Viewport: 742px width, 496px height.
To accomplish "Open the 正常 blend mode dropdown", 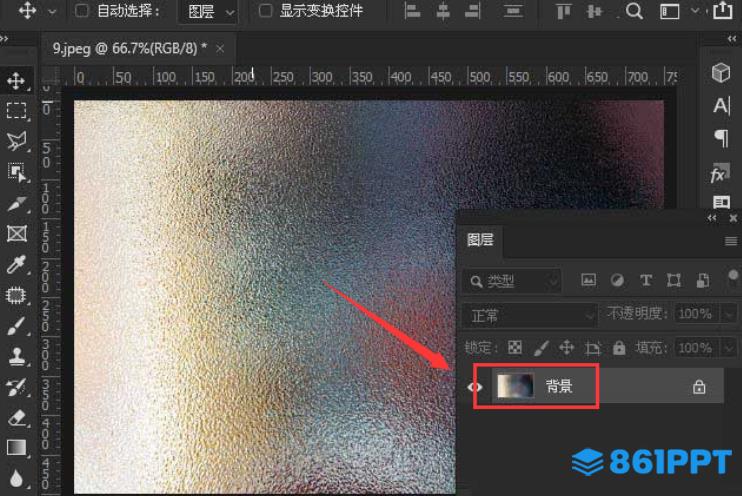I will coord(530,315).
